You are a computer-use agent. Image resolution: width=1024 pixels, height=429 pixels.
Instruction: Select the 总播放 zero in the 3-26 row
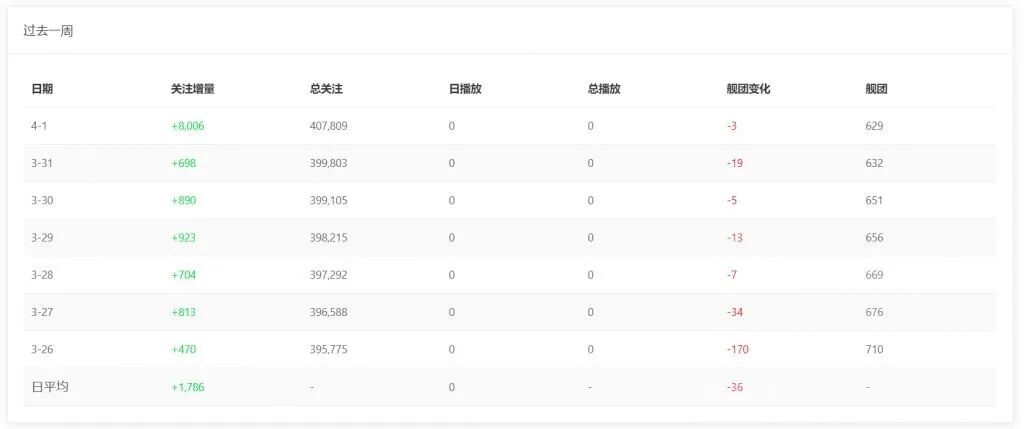click(590, 349)
